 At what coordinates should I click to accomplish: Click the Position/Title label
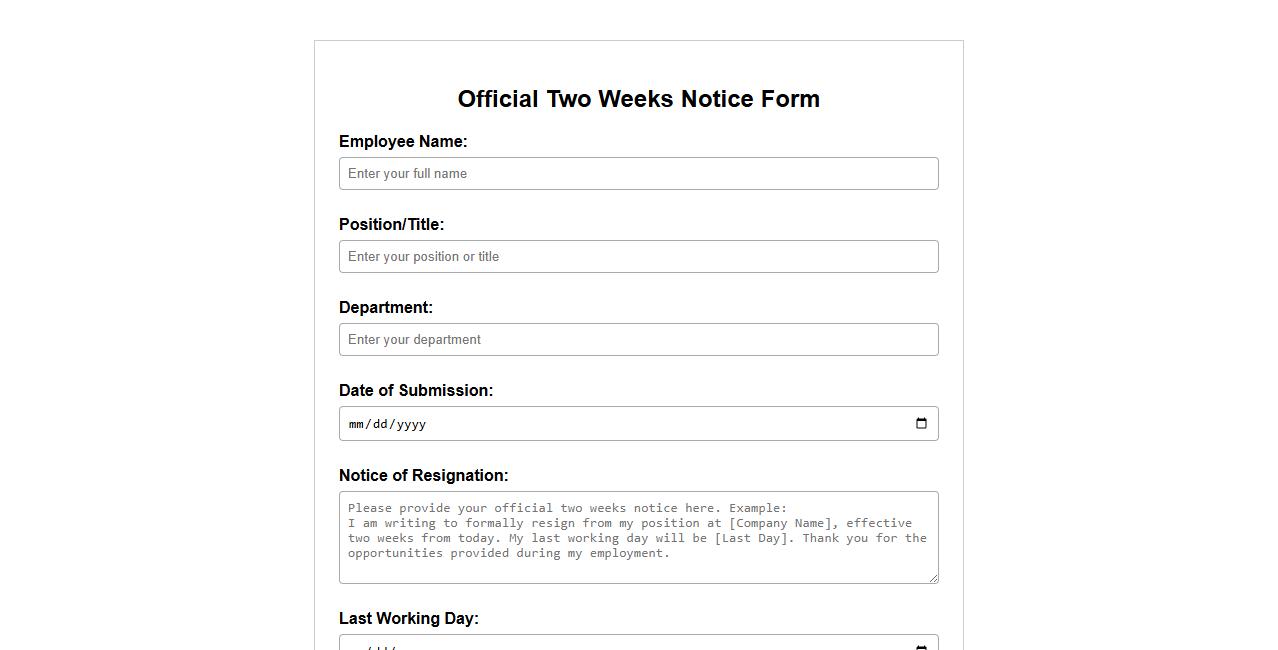(x=391, y=224)
